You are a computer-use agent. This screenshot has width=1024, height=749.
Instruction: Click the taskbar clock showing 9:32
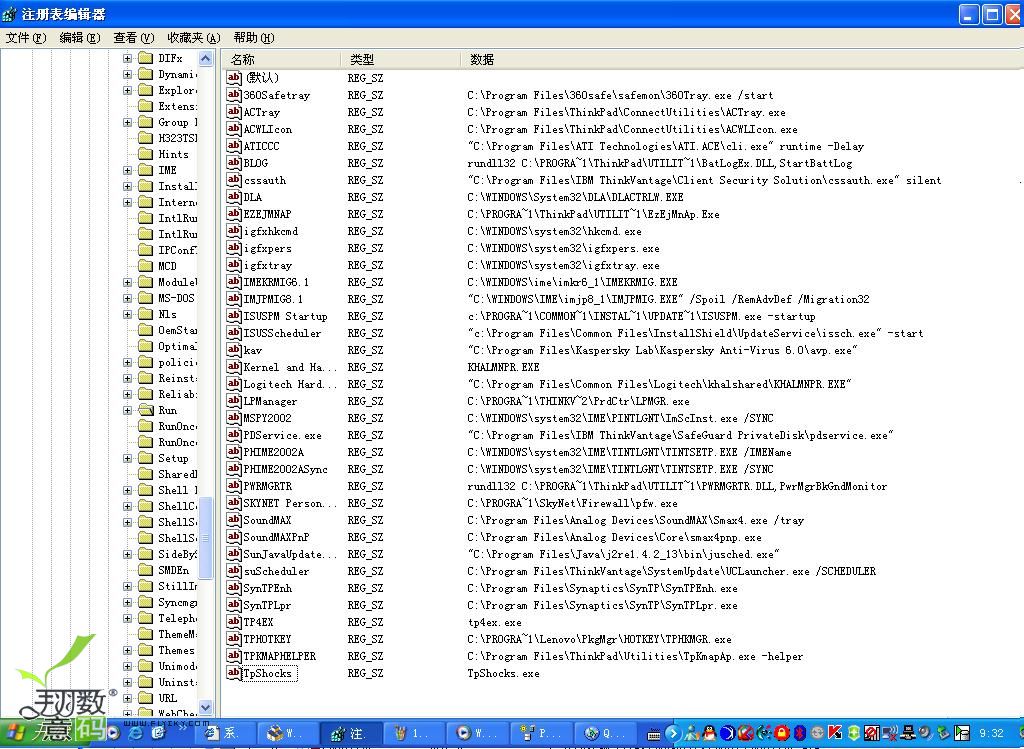pyautogui.click(x=991, y=733)
